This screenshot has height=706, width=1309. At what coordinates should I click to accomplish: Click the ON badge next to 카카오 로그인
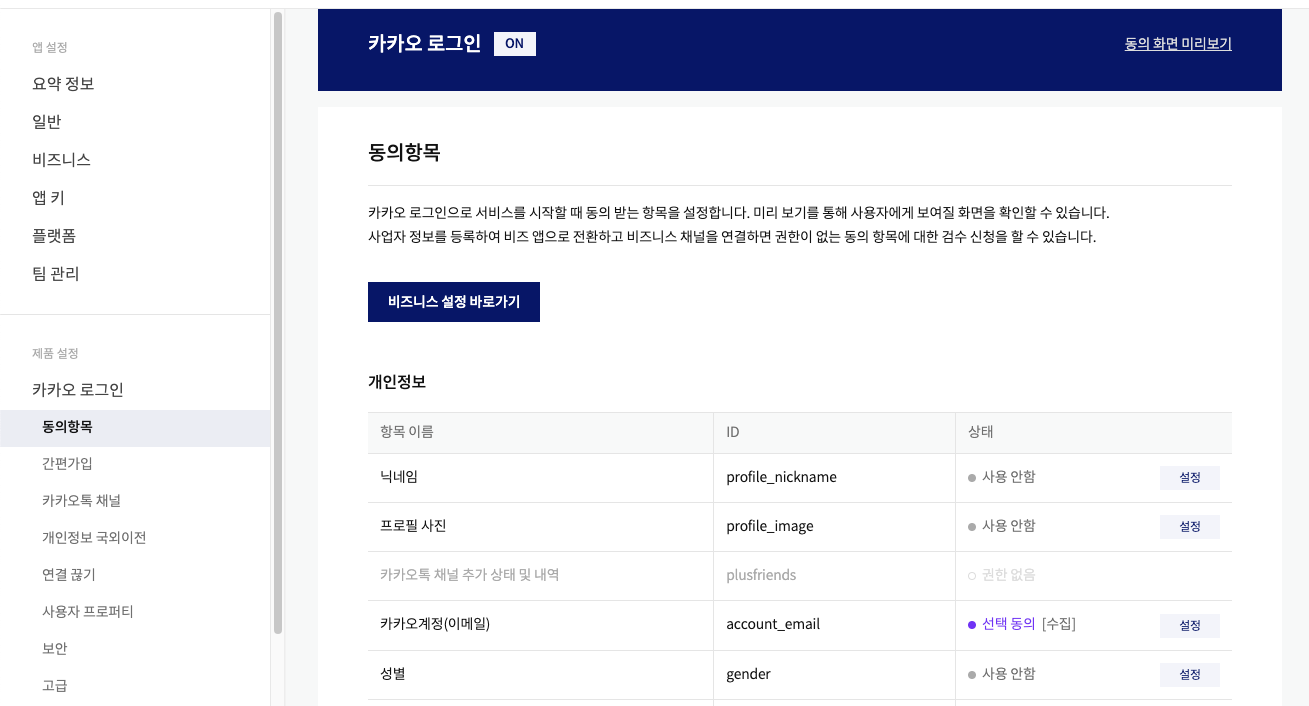tap(515, 44)
